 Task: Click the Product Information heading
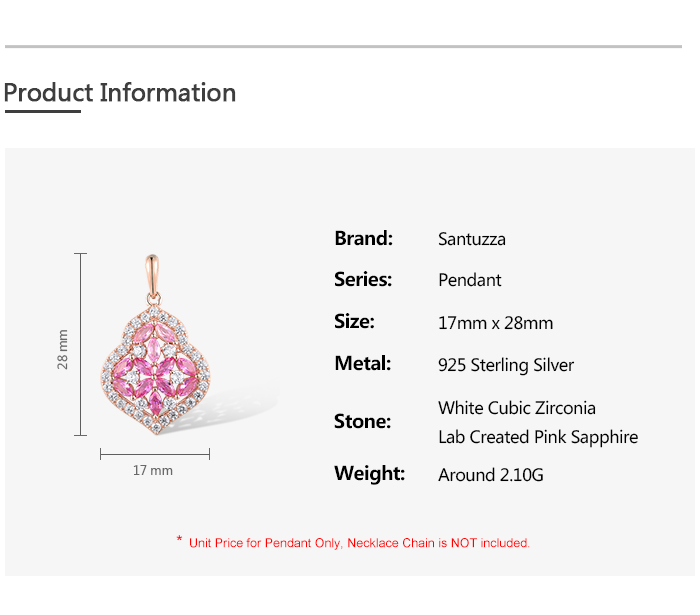(120, 93)
